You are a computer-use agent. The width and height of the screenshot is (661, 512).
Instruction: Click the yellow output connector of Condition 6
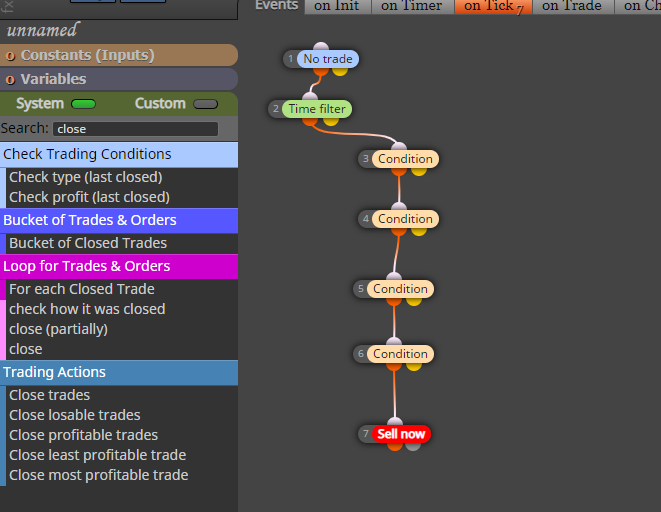pyautogui.click(x=414, y=366)
